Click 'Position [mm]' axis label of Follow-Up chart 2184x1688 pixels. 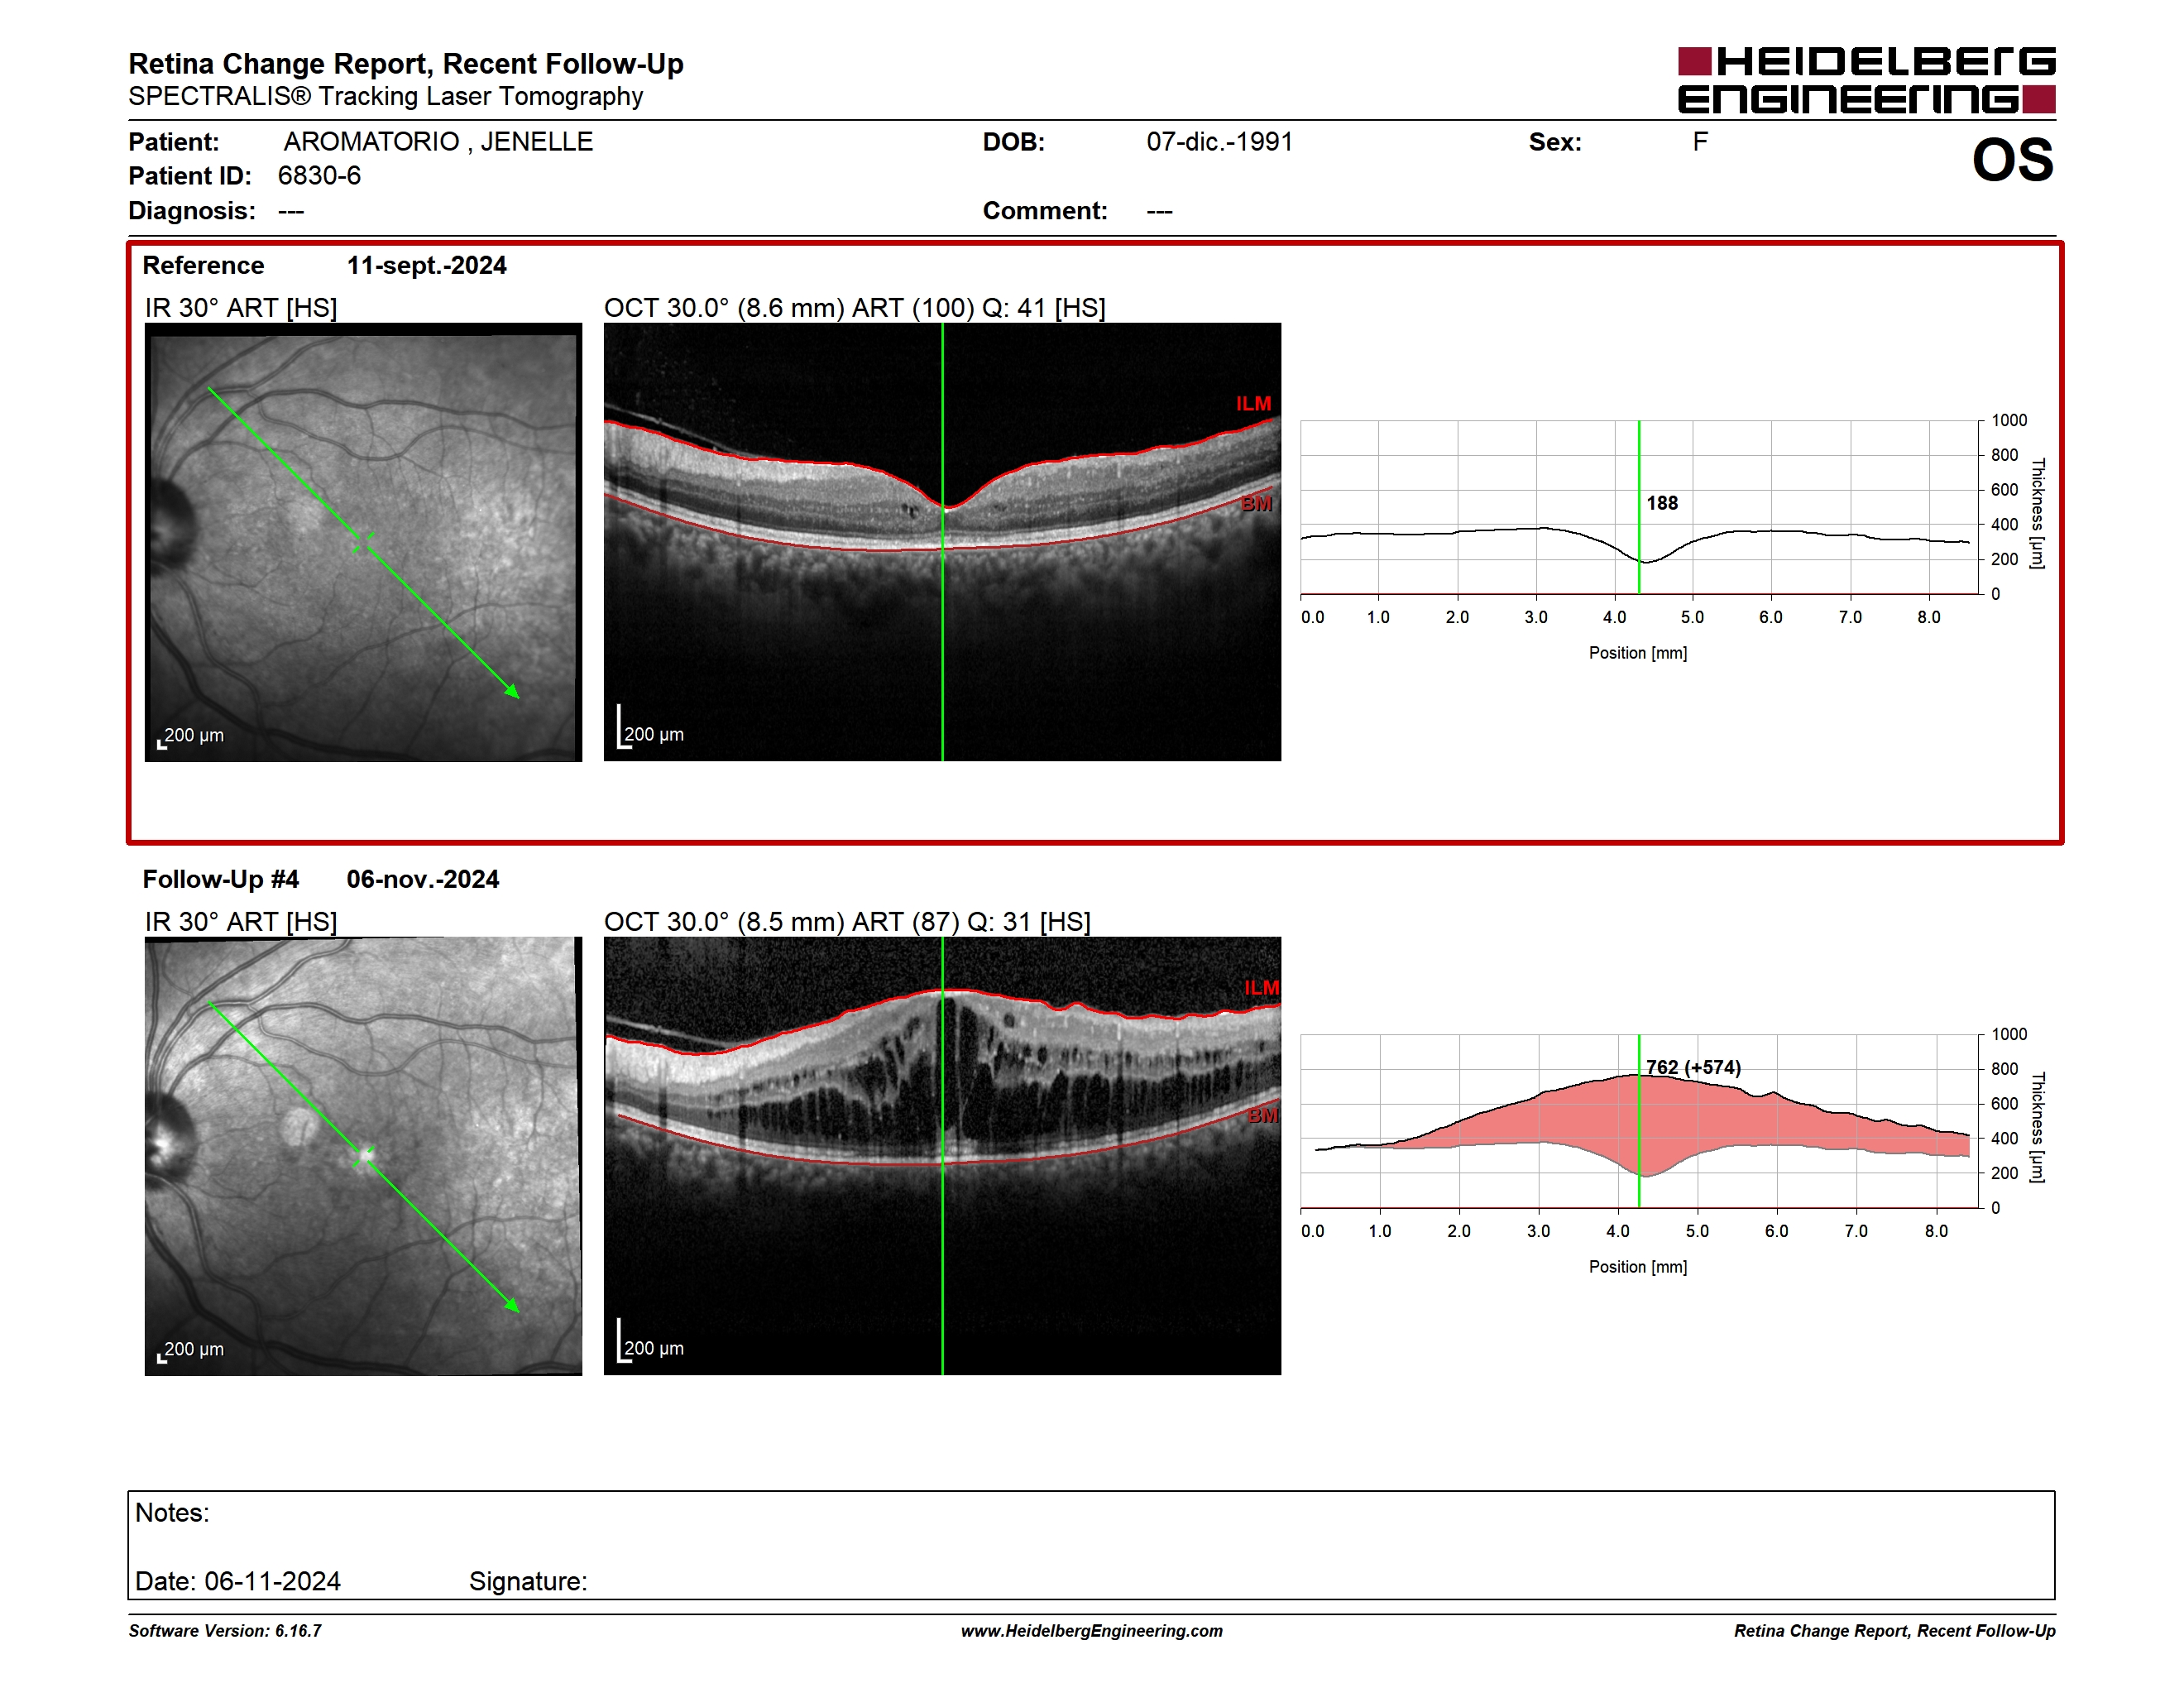coord(1638,1267)
